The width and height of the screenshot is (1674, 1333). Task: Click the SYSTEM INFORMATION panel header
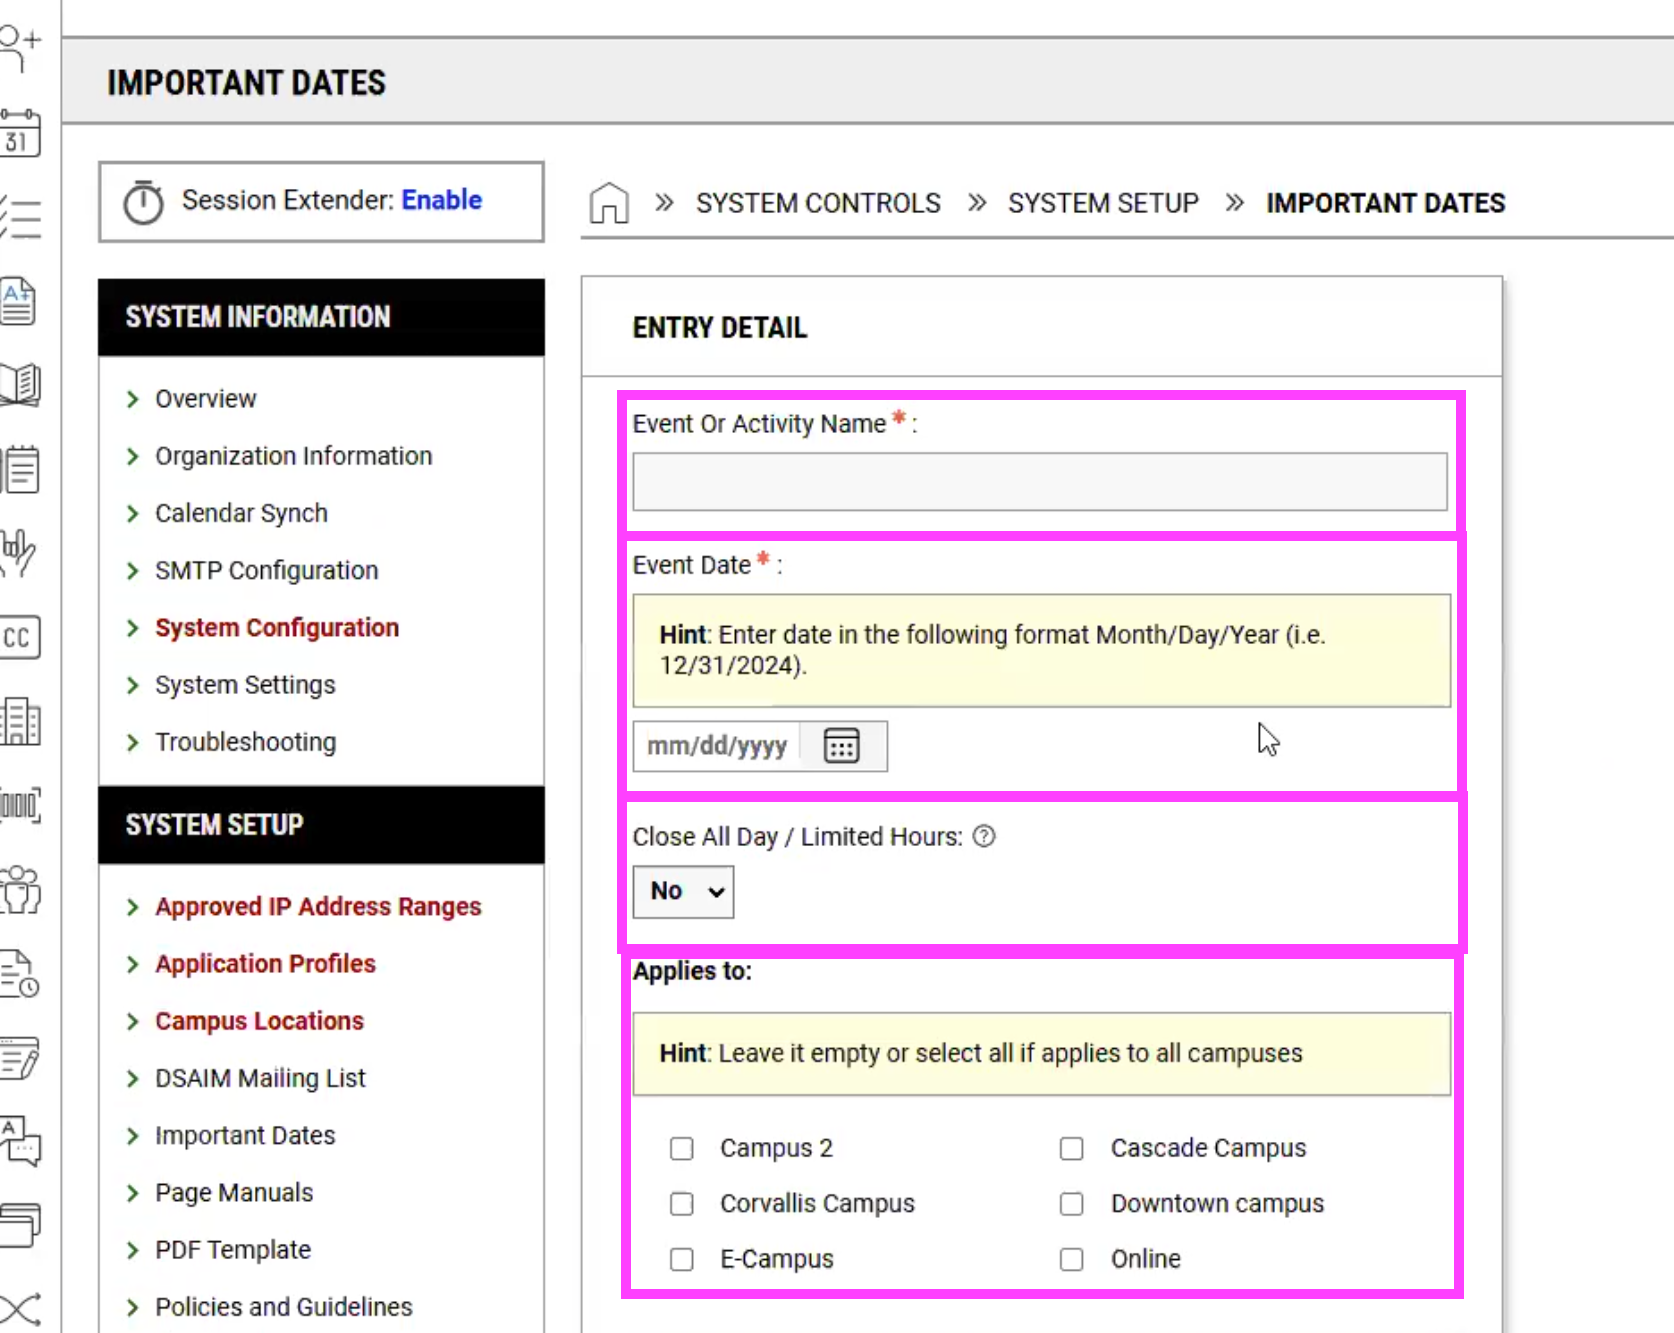pos(321,317)
